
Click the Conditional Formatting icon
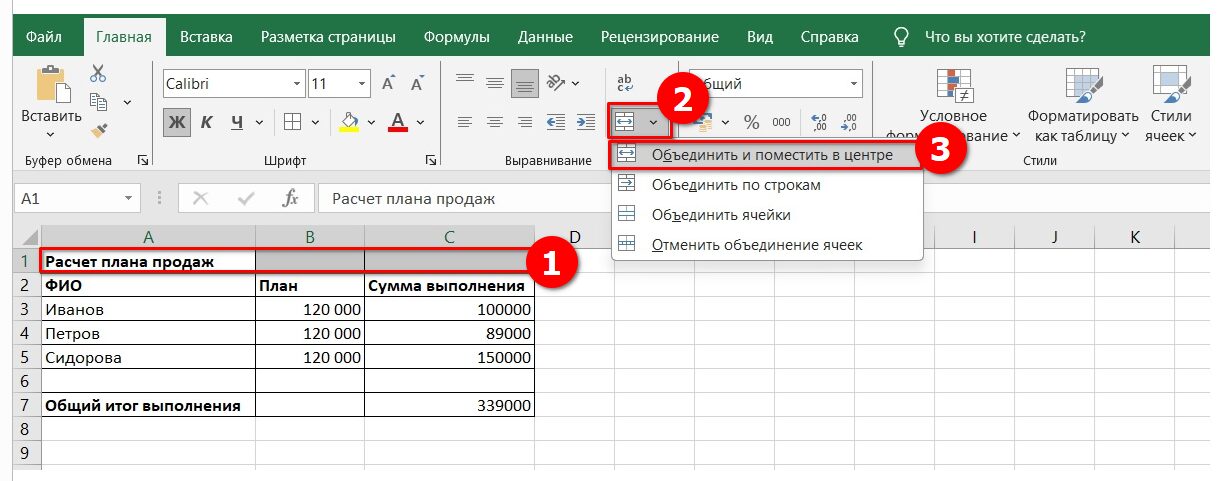coord(953,88)
